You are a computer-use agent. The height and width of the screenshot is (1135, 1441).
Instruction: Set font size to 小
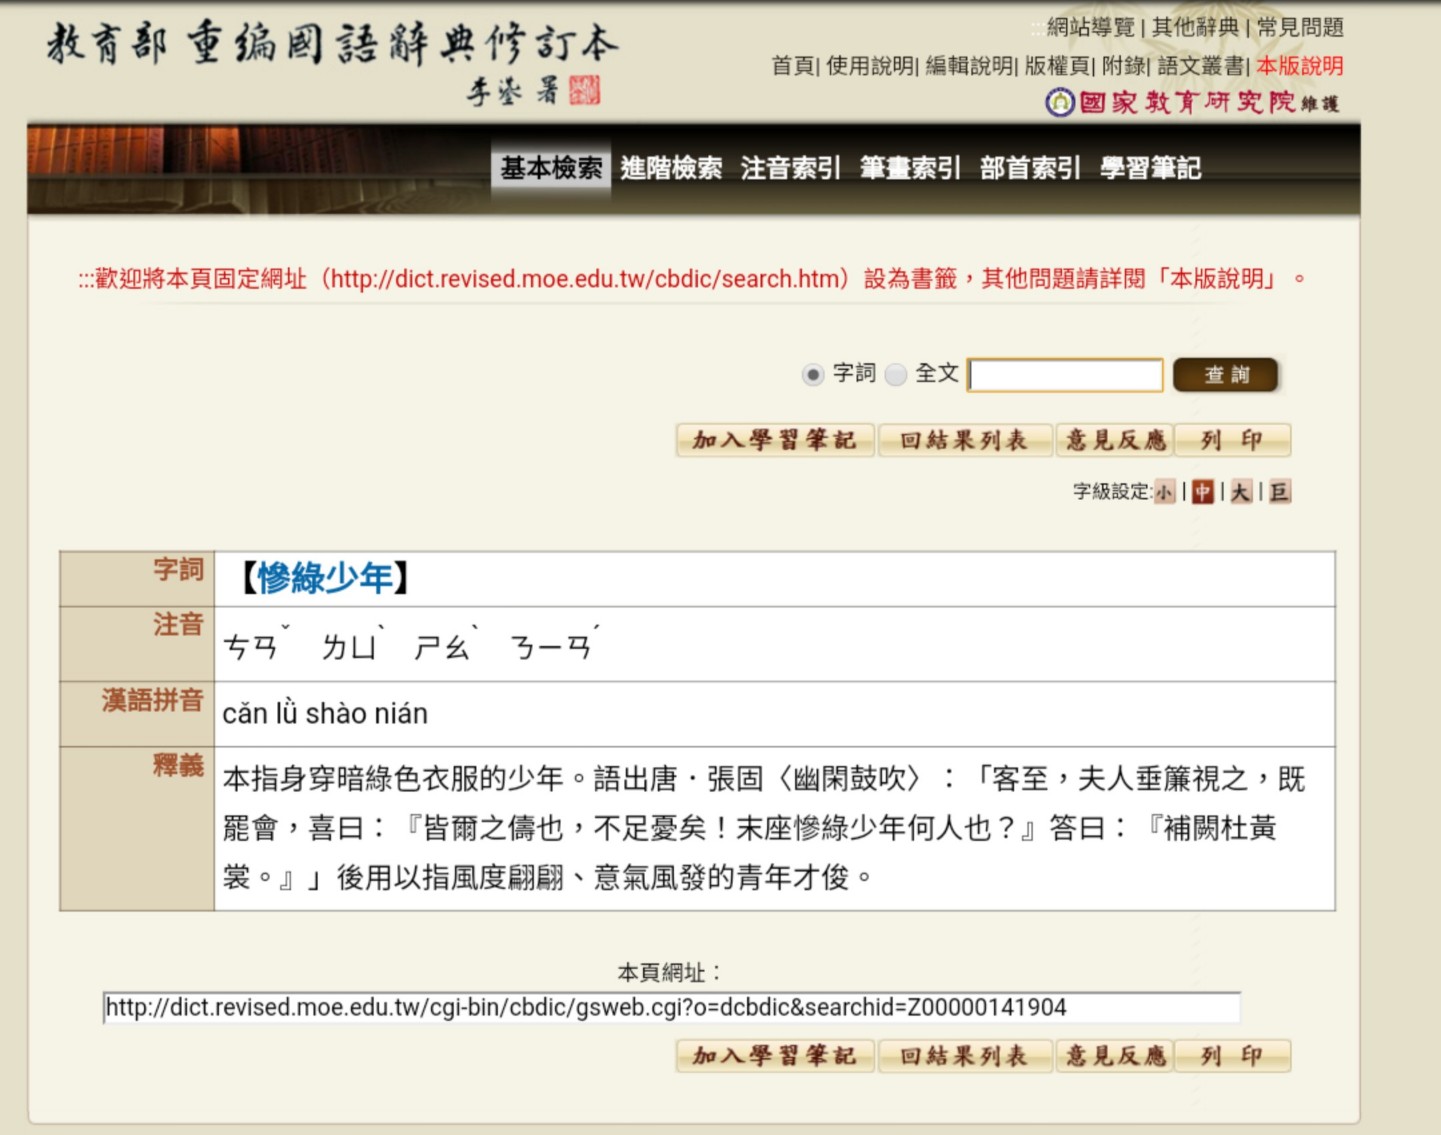(x=1164, y=492)
